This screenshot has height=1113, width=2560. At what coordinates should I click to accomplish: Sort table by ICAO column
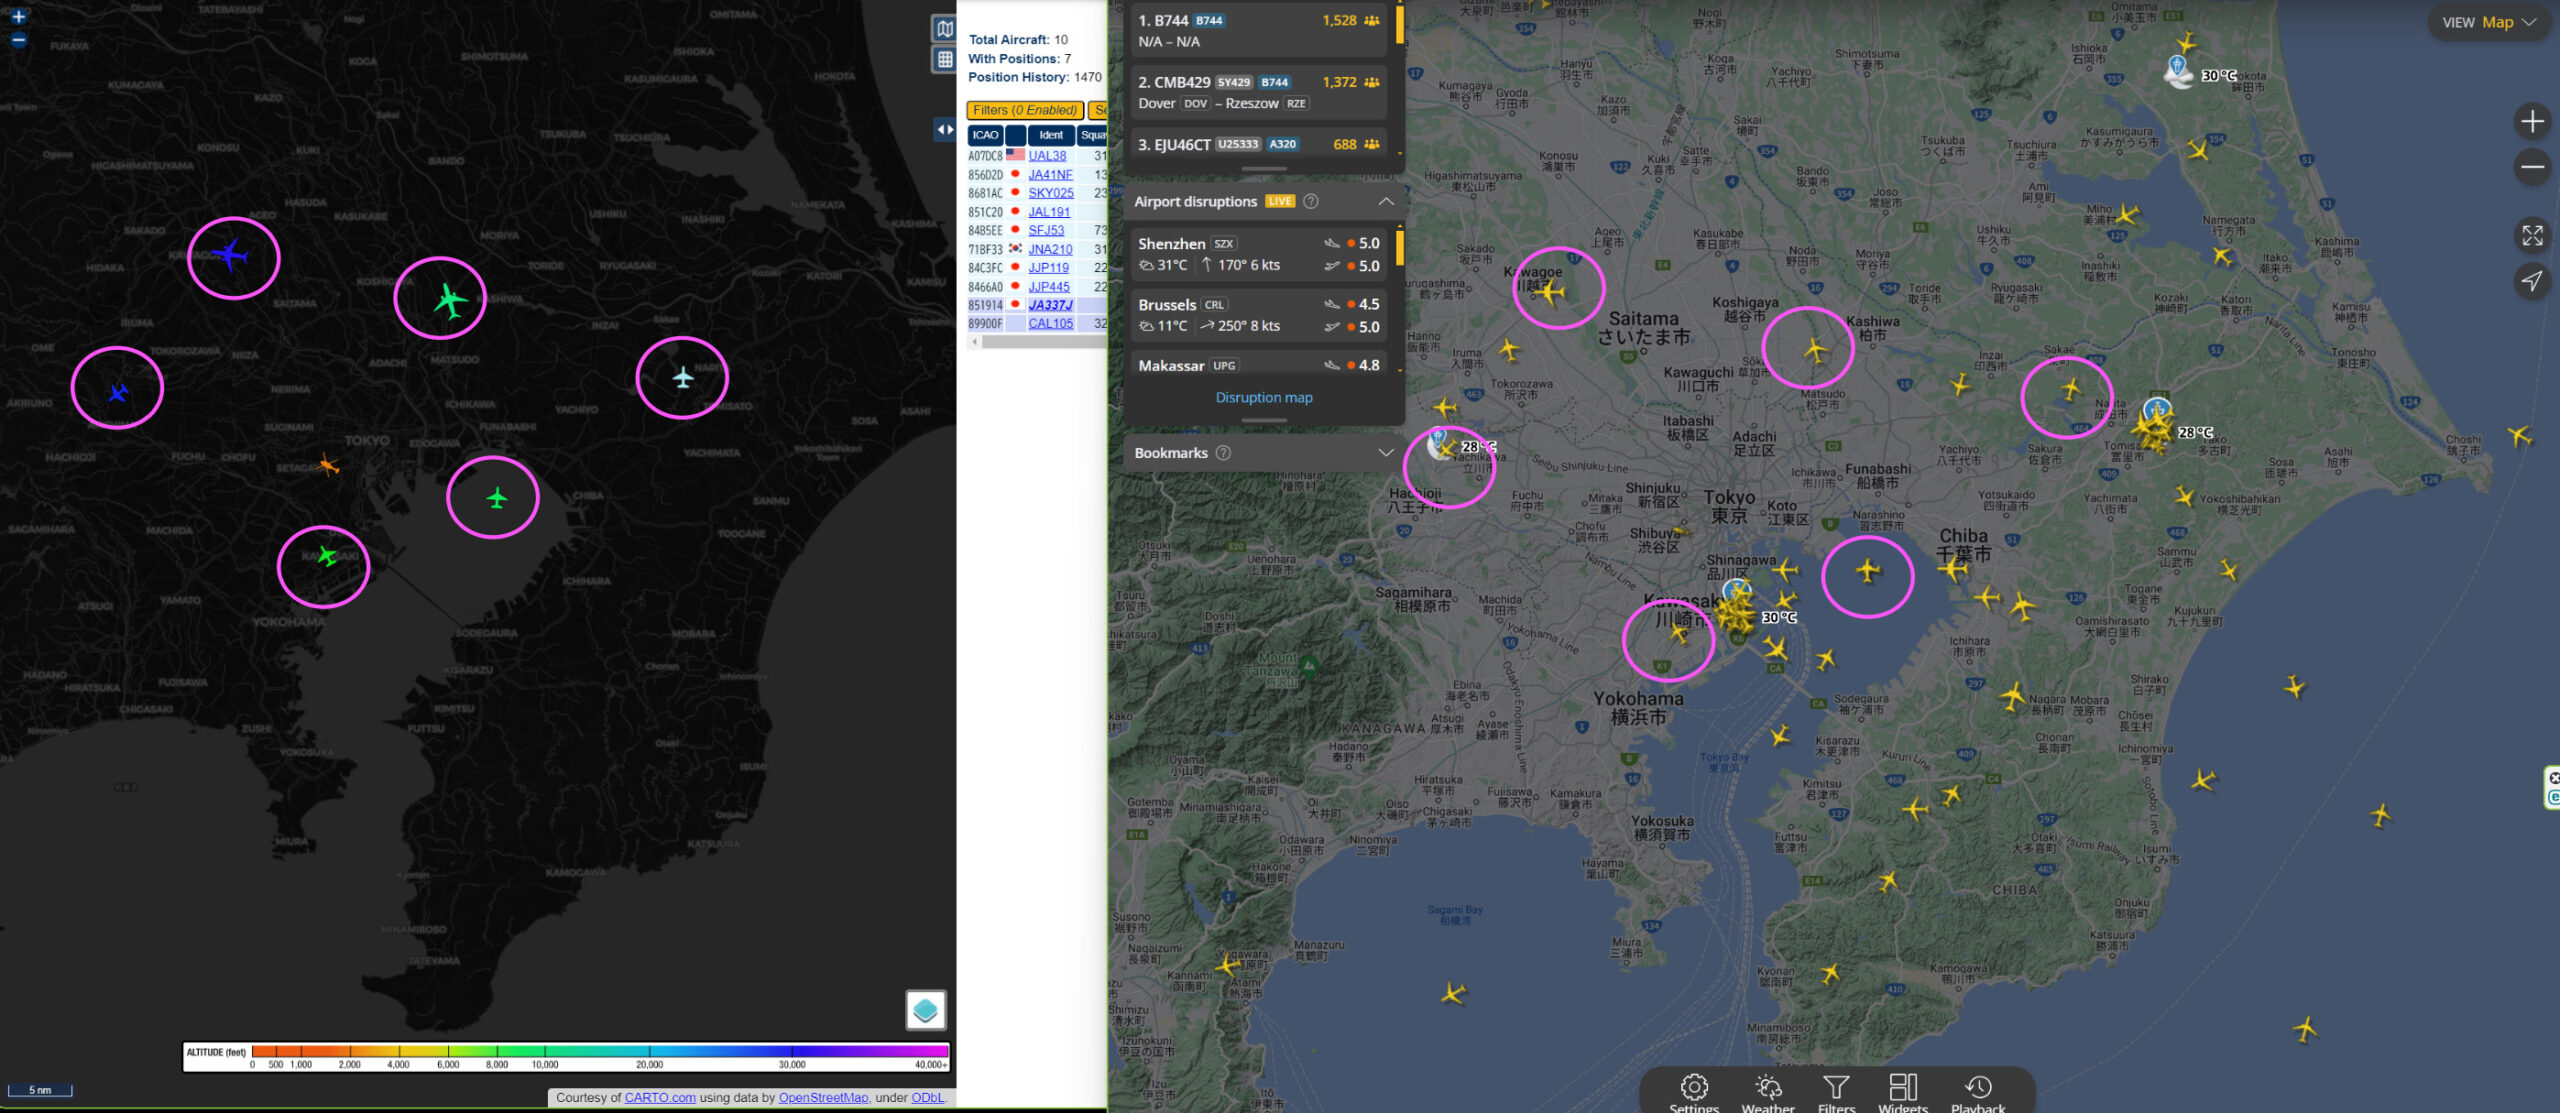pos(985,135)
